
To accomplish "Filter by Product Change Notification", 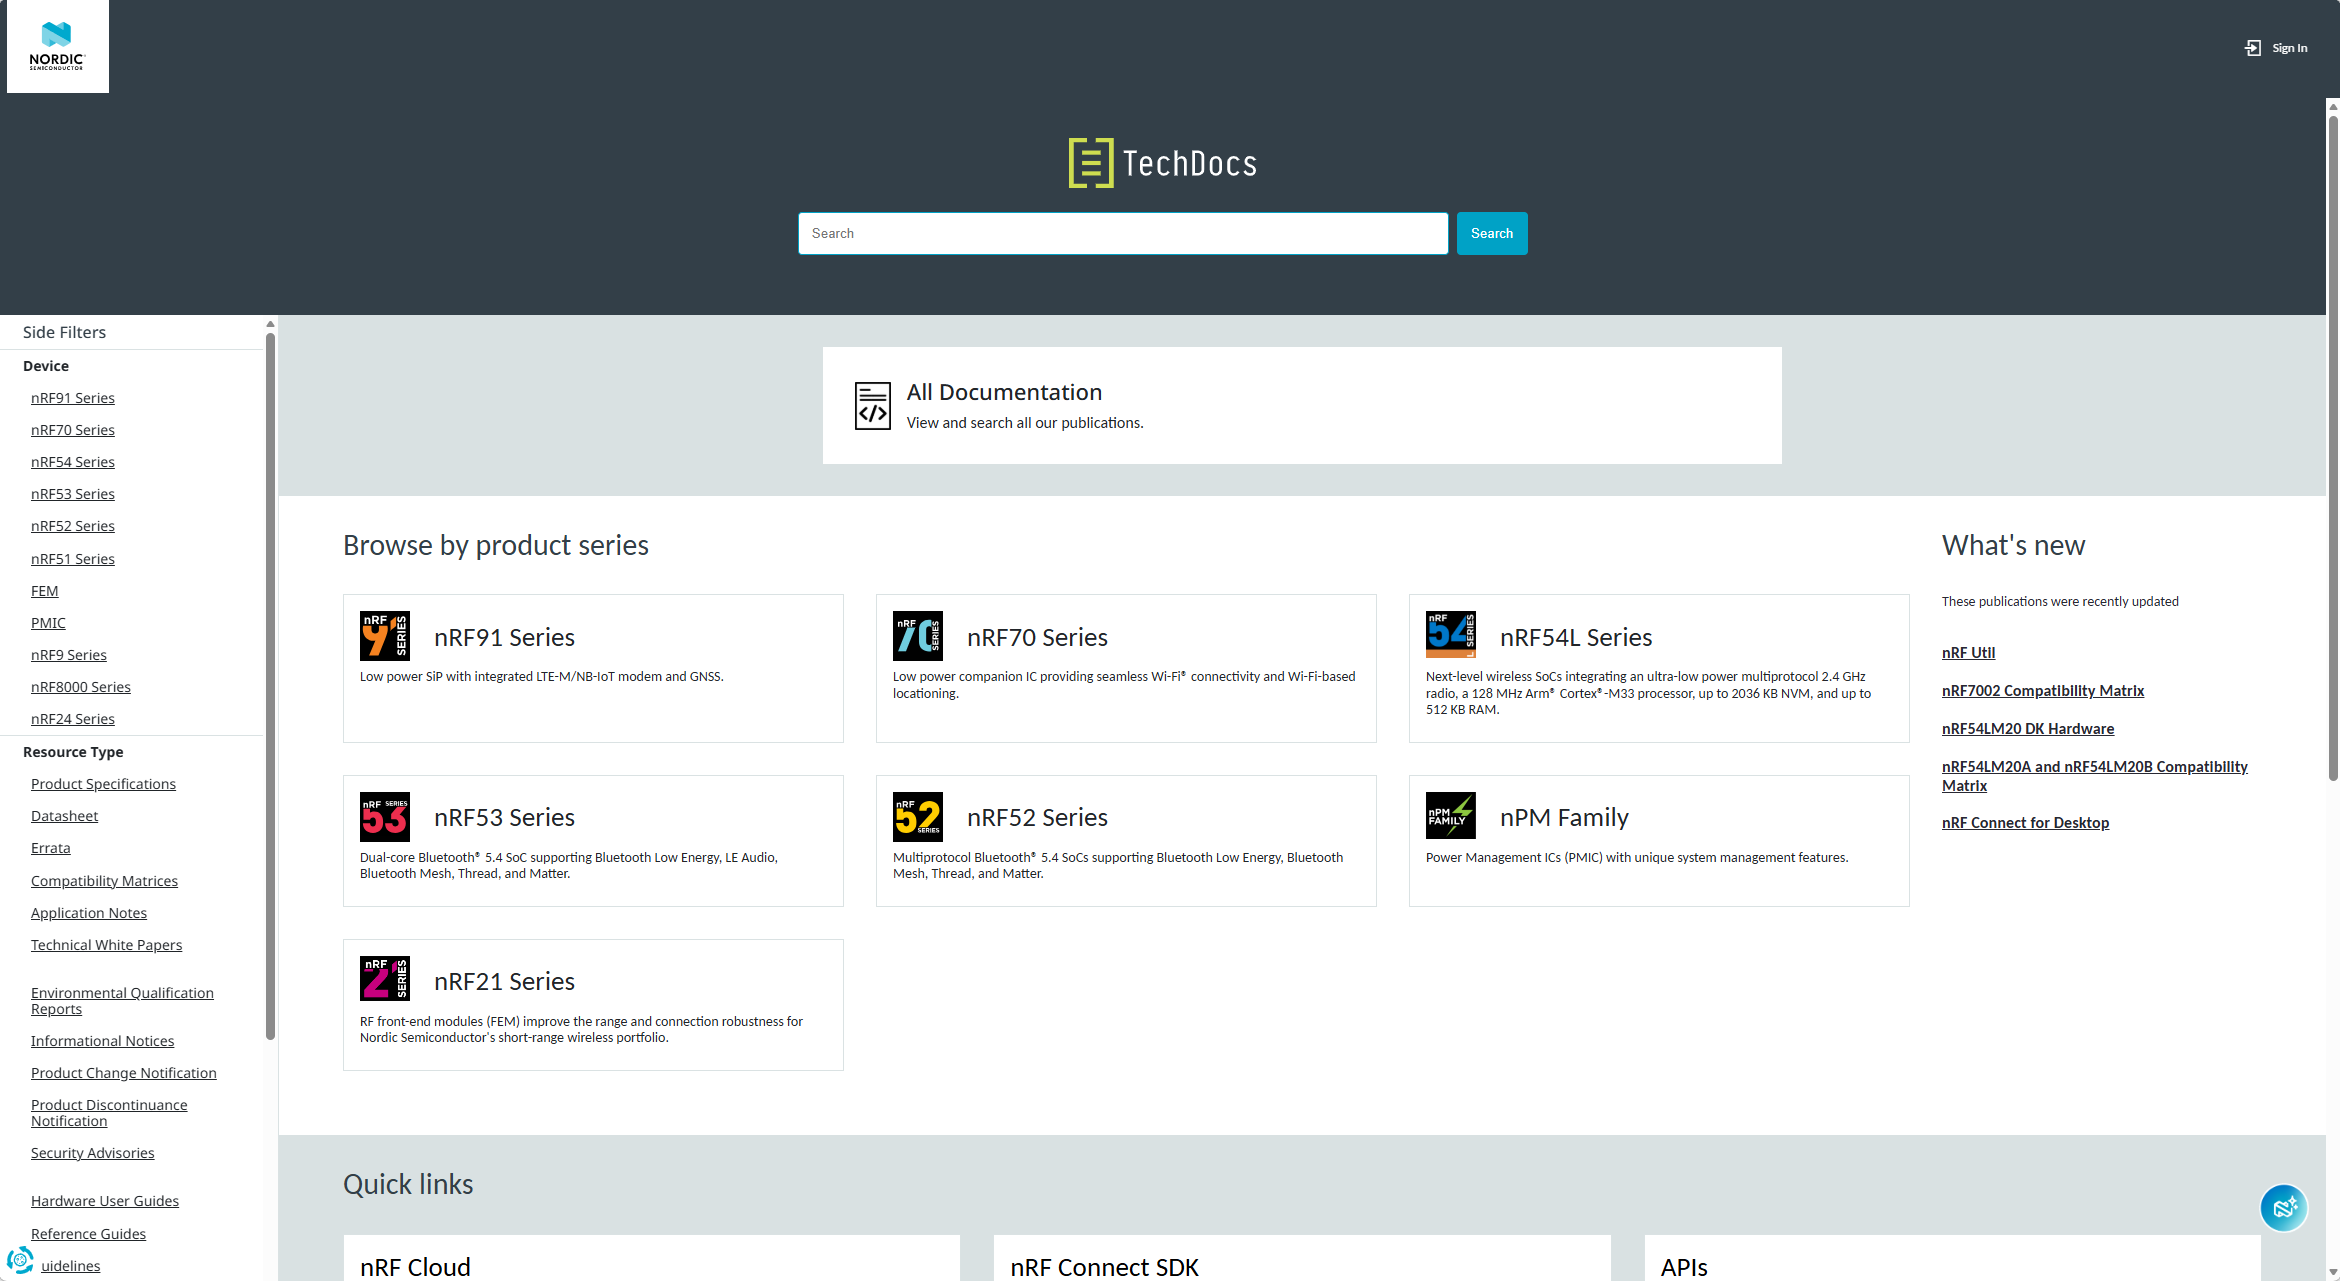I will [124, 1073].
